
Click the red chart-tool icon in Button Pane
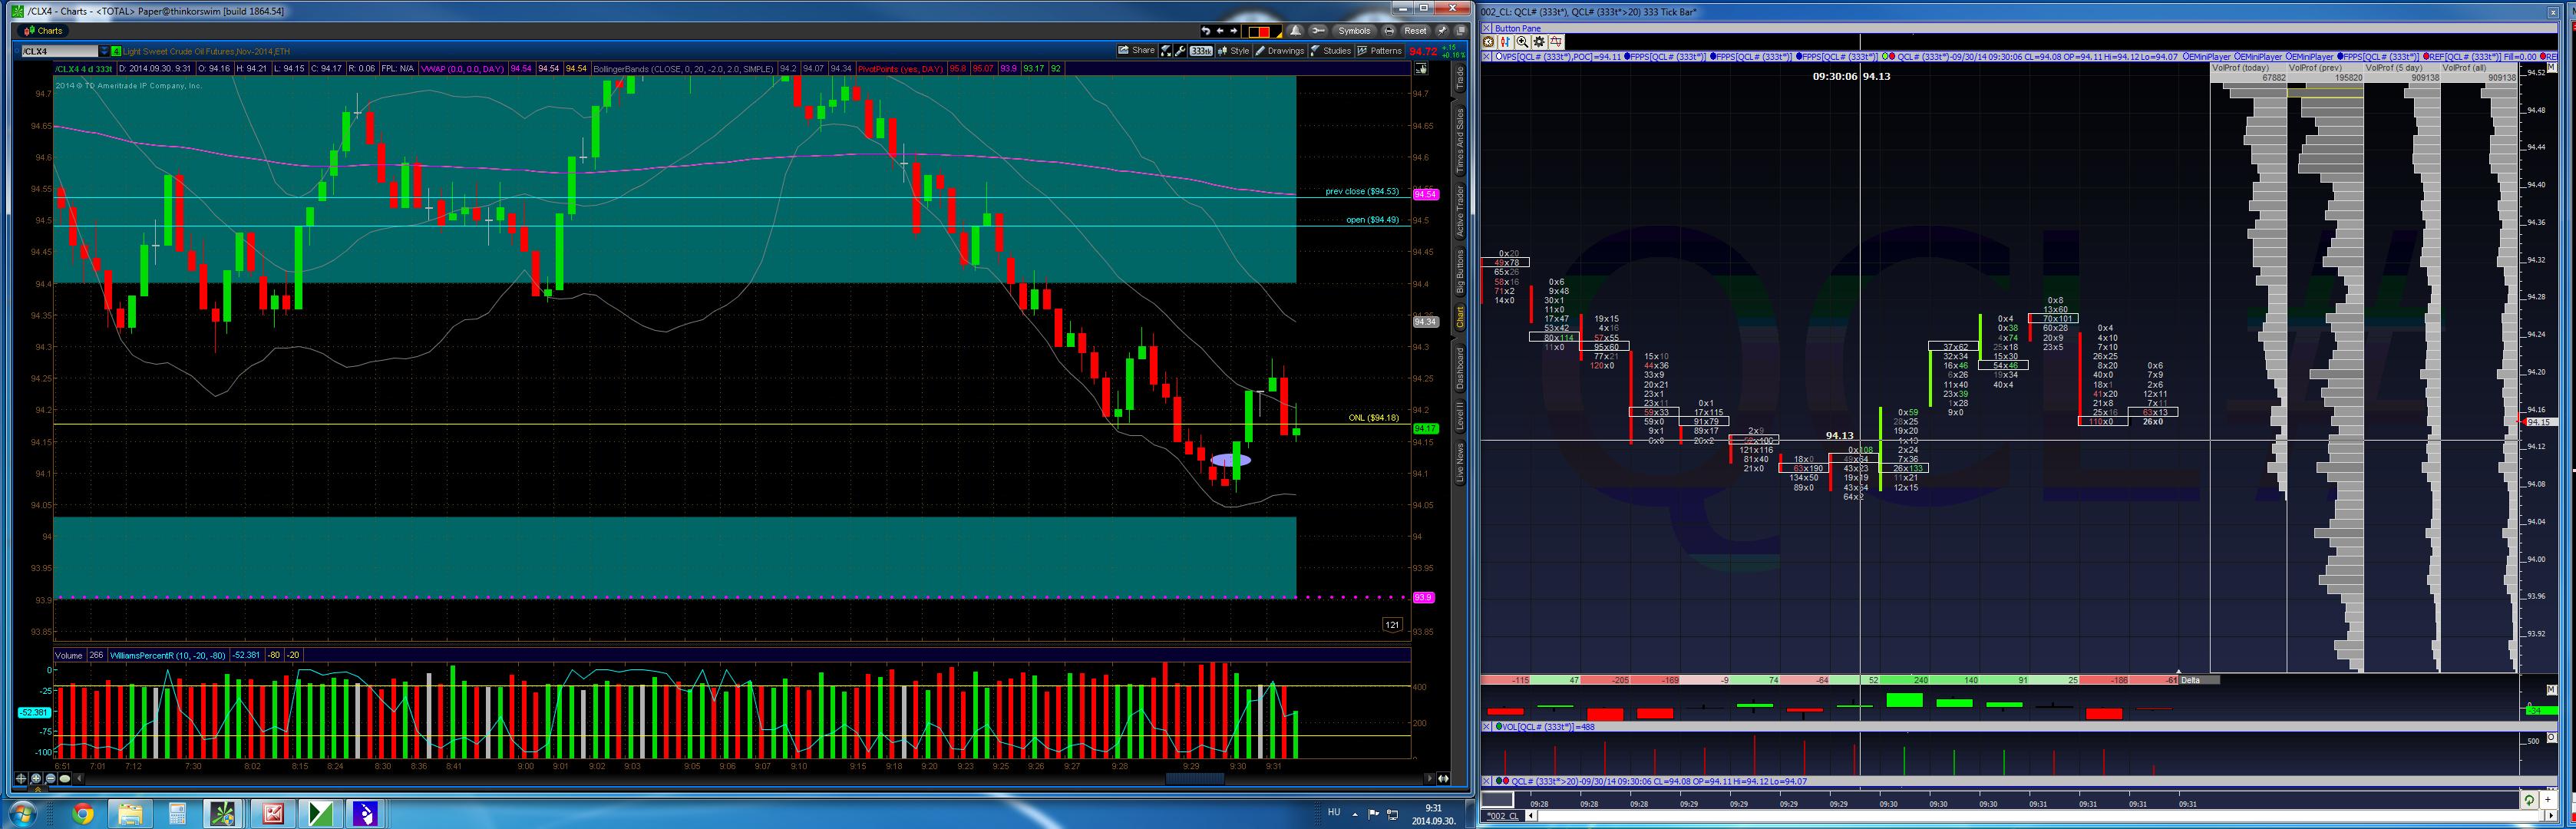(1556, 42)
